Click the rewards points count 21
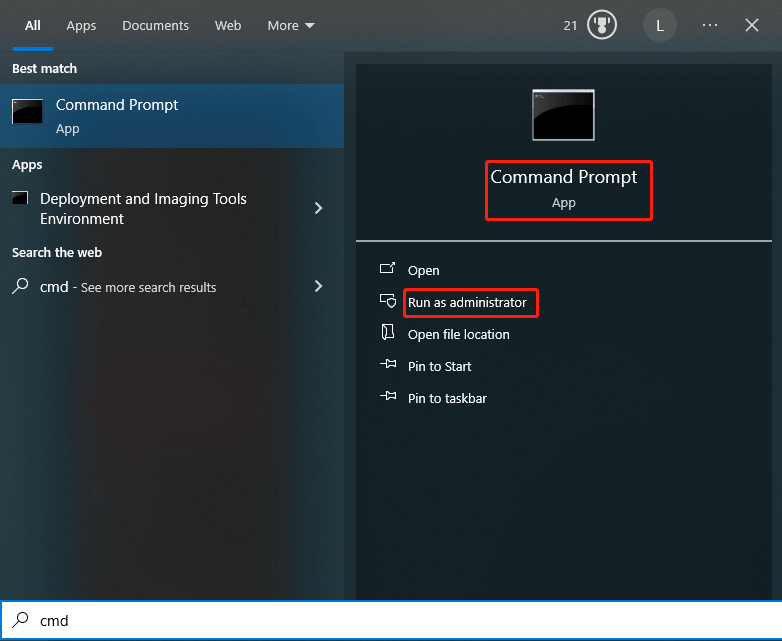This screenshot has width=782, height=641. pyautogui.click(x=570, y=25)
